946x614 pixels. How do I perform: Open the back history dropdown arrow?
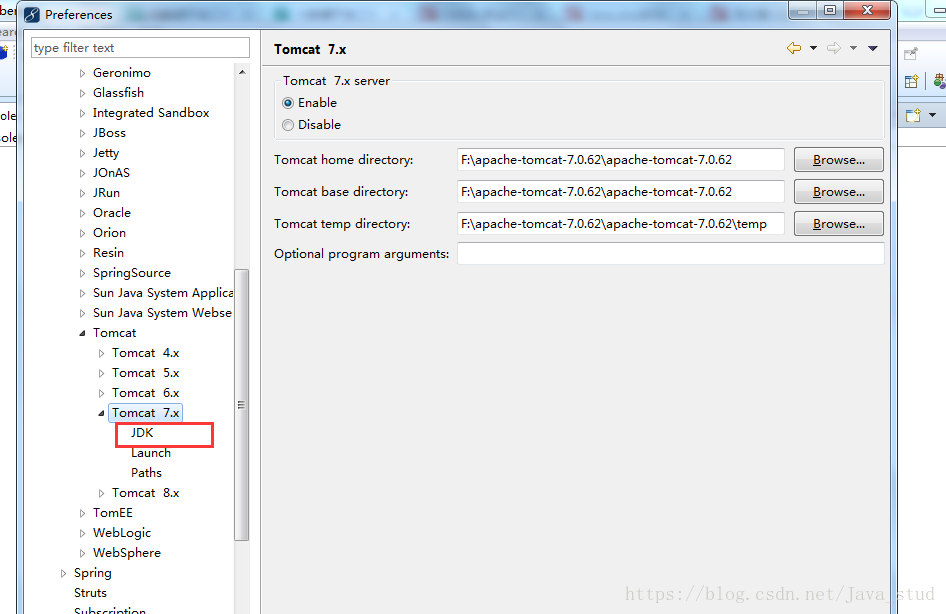[x=813, y=48]
